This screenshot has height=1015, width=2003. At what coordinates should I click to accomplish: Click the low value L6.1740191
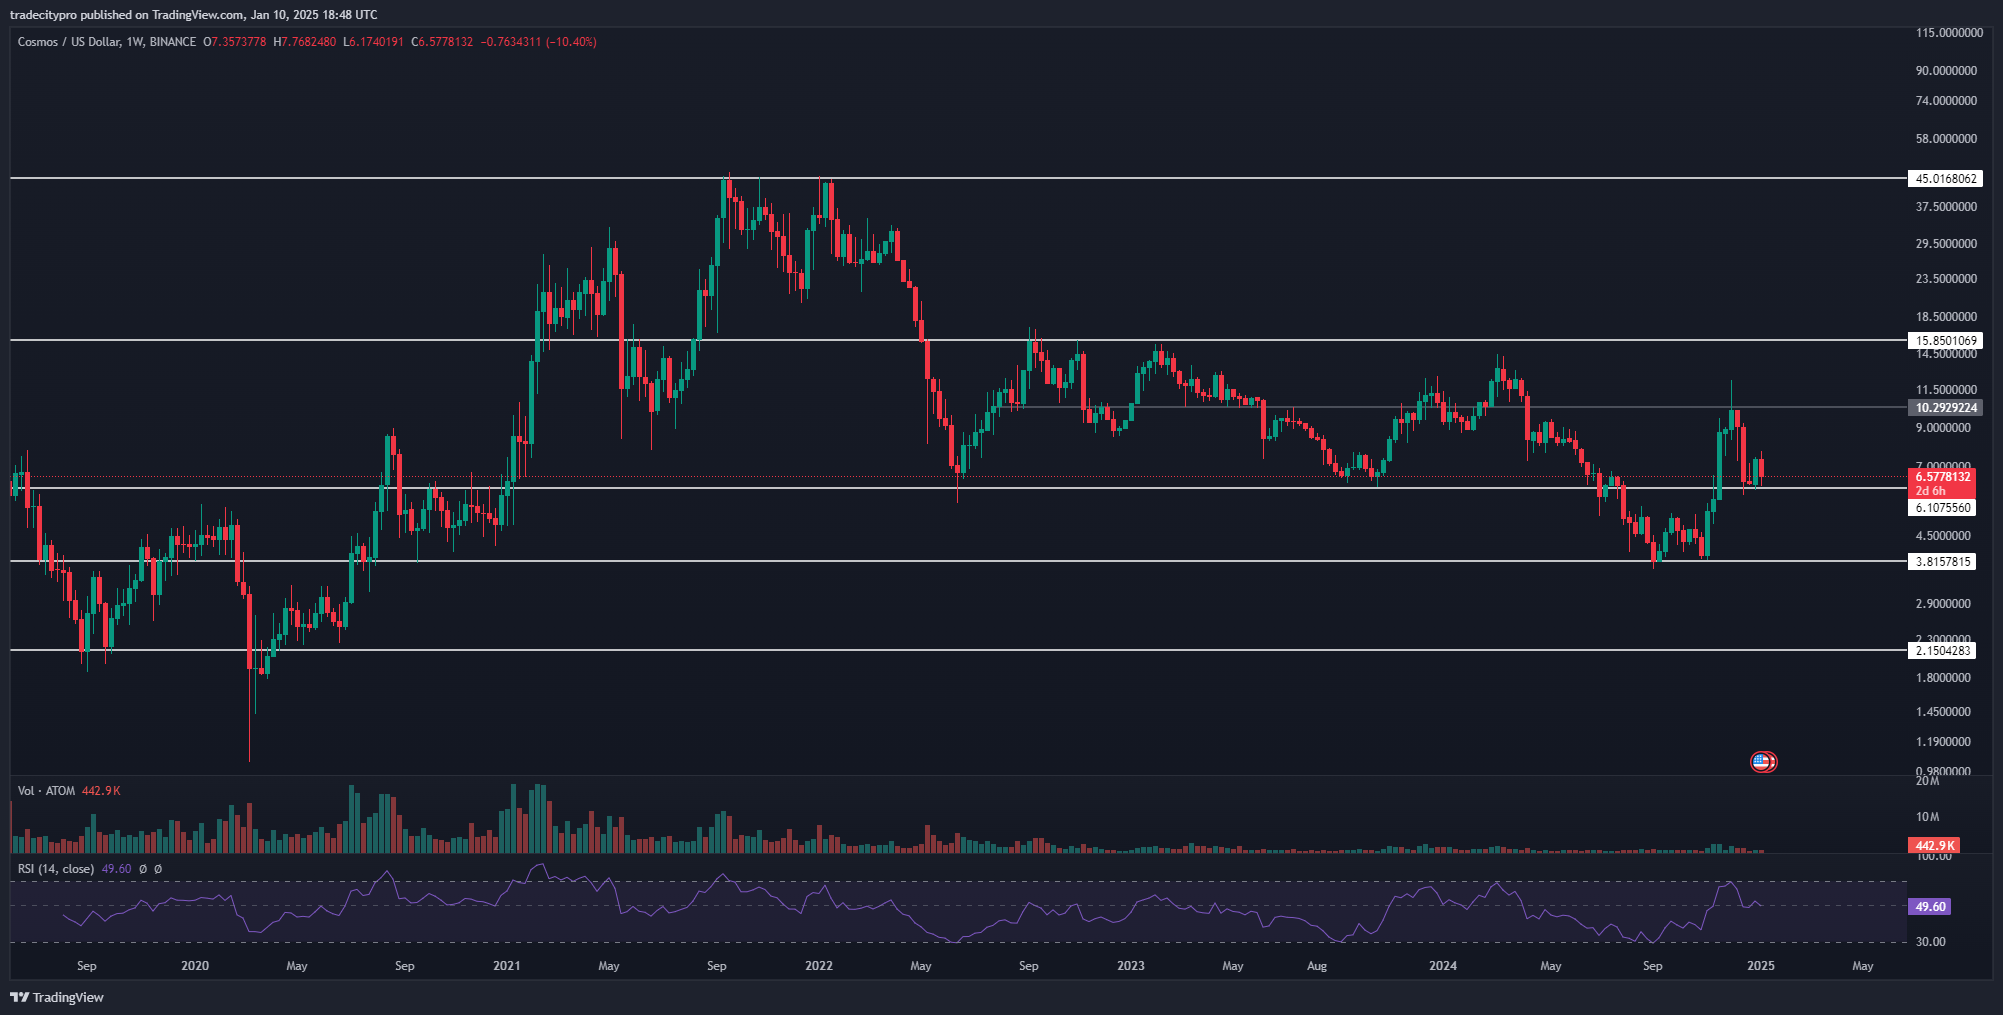click(373, 42)
